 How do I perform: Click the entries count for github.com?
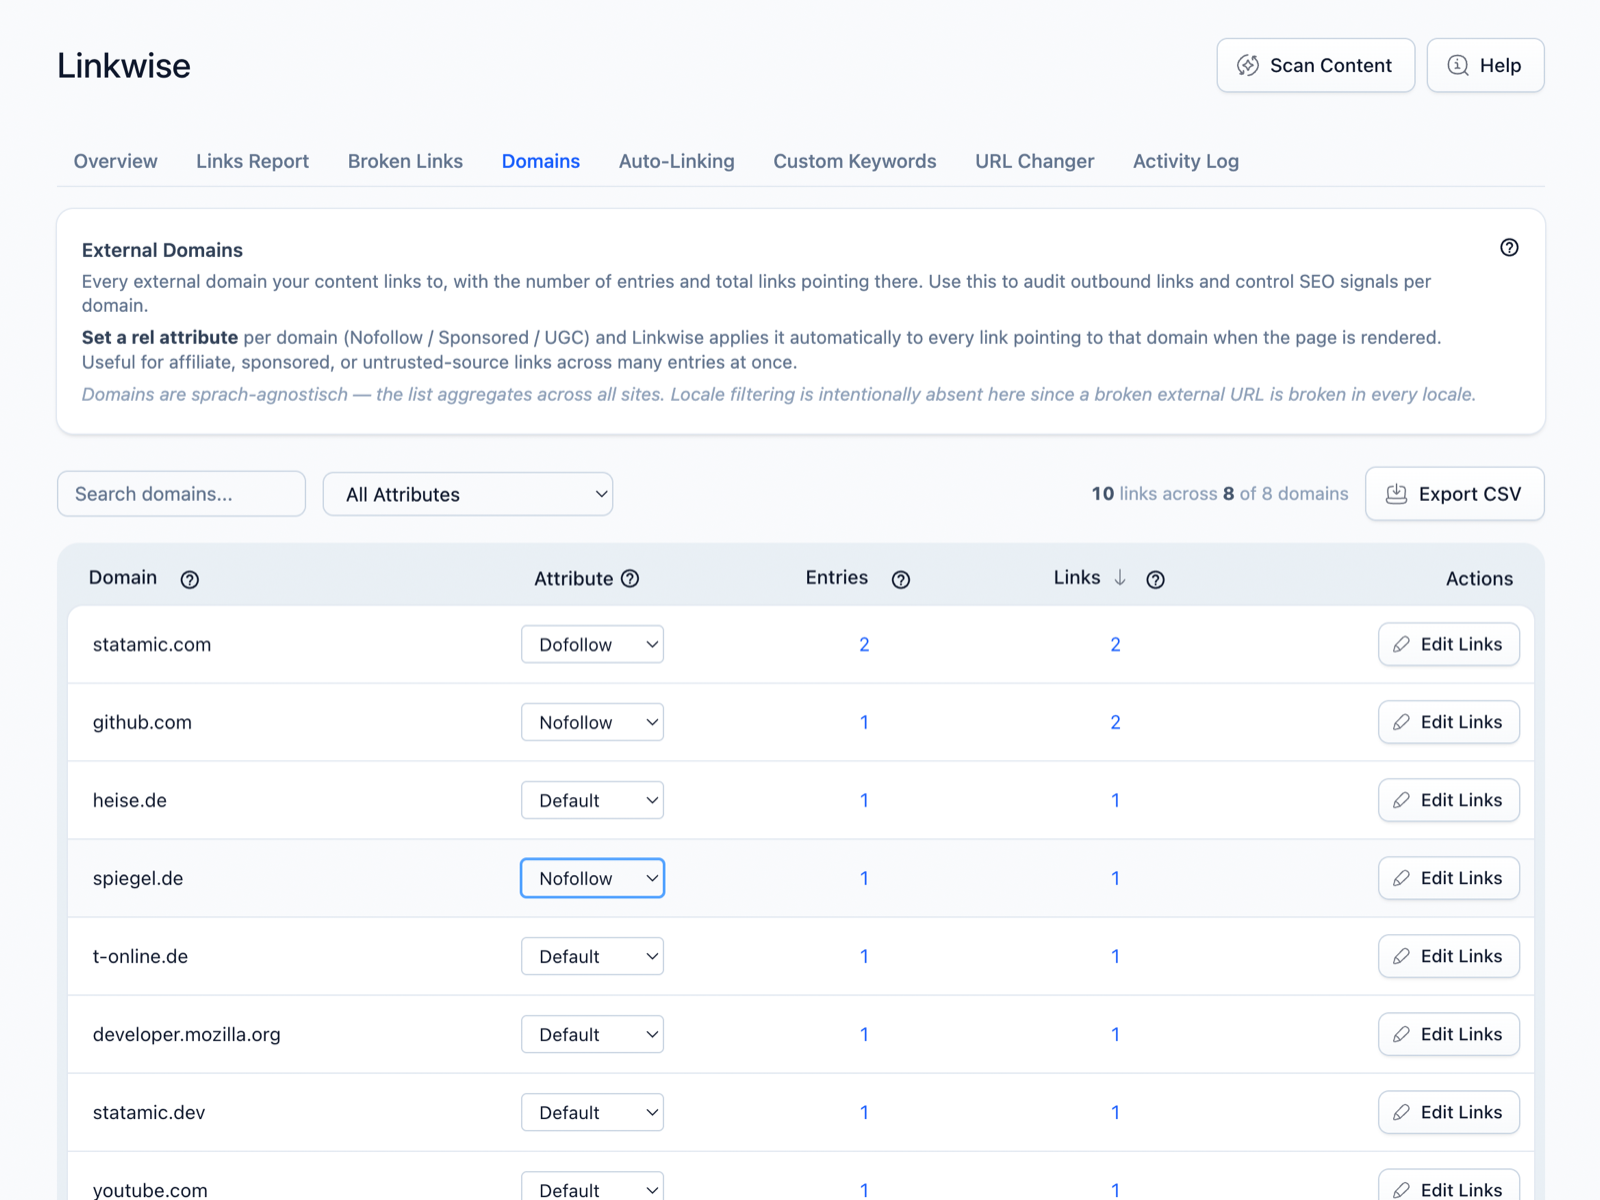click(x=864, y=722)
